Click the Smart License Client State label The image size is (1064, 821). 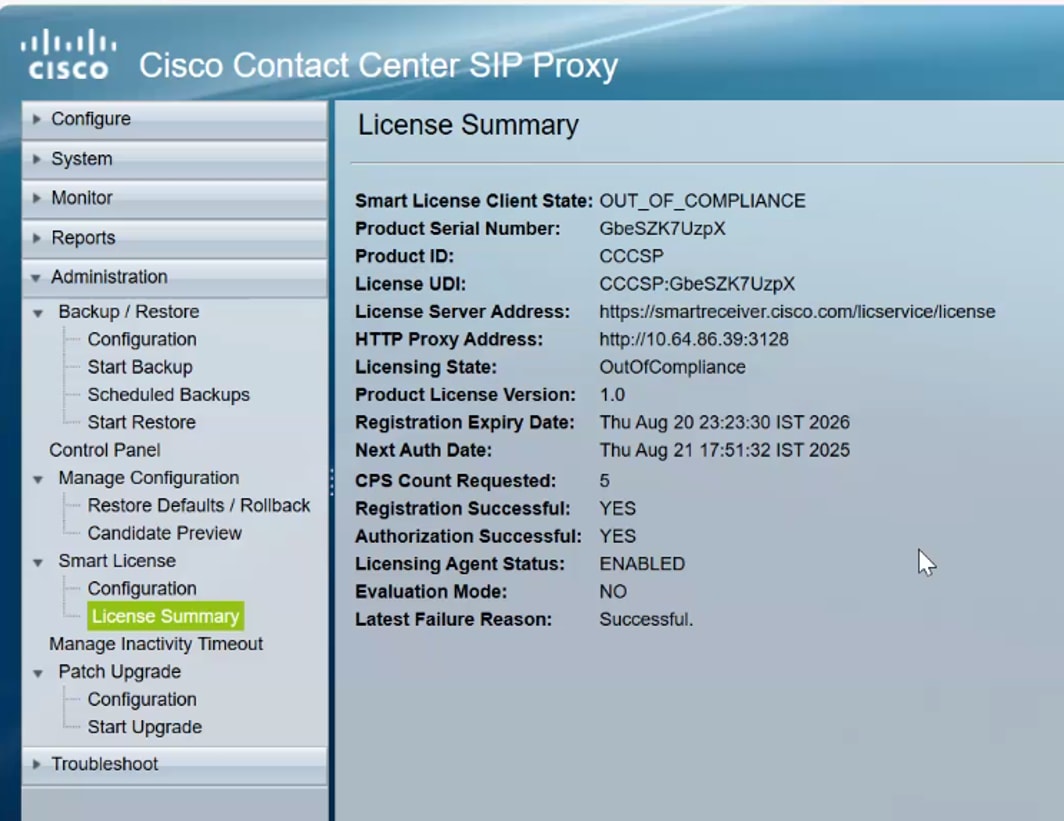tap(474, 201)
